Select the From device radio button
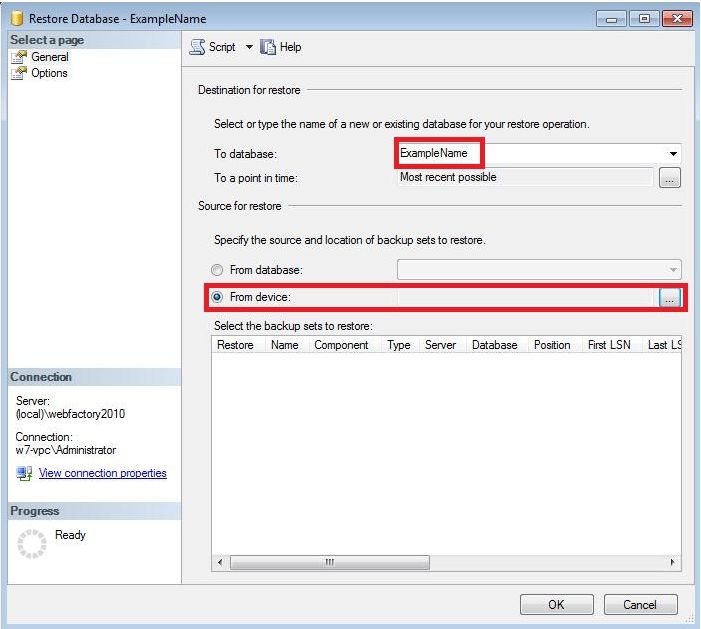The image size is (701, 629). [x=217, y=297]
